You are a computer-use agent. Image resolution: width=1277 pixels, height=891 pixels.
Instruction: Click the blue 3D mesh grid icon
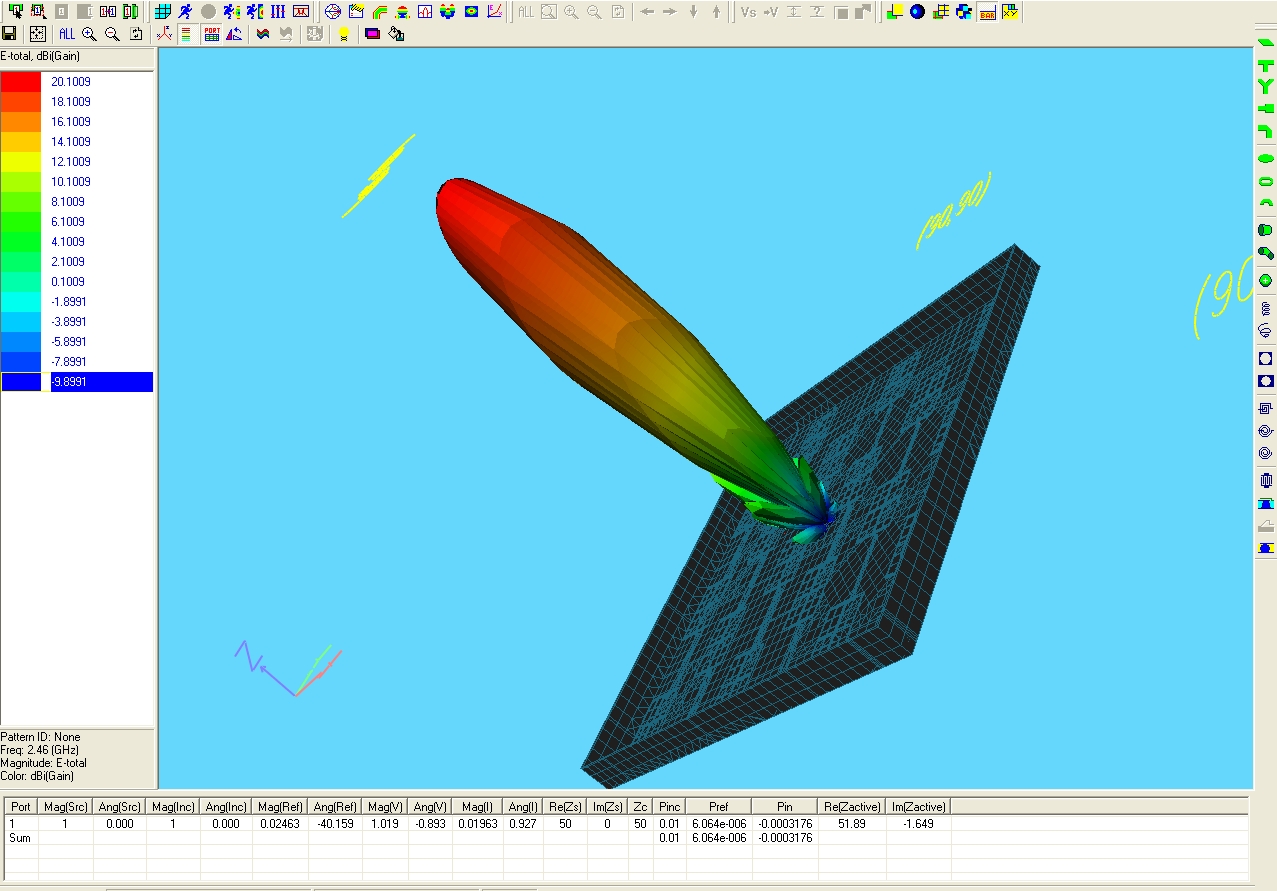click(162, 11)
